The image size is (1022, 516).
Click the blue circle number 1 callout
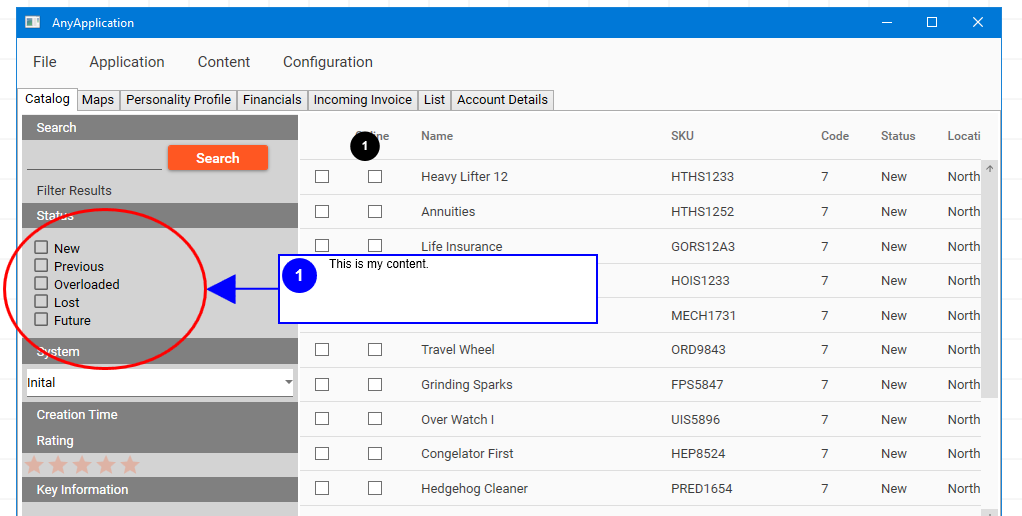pos(299,275)
